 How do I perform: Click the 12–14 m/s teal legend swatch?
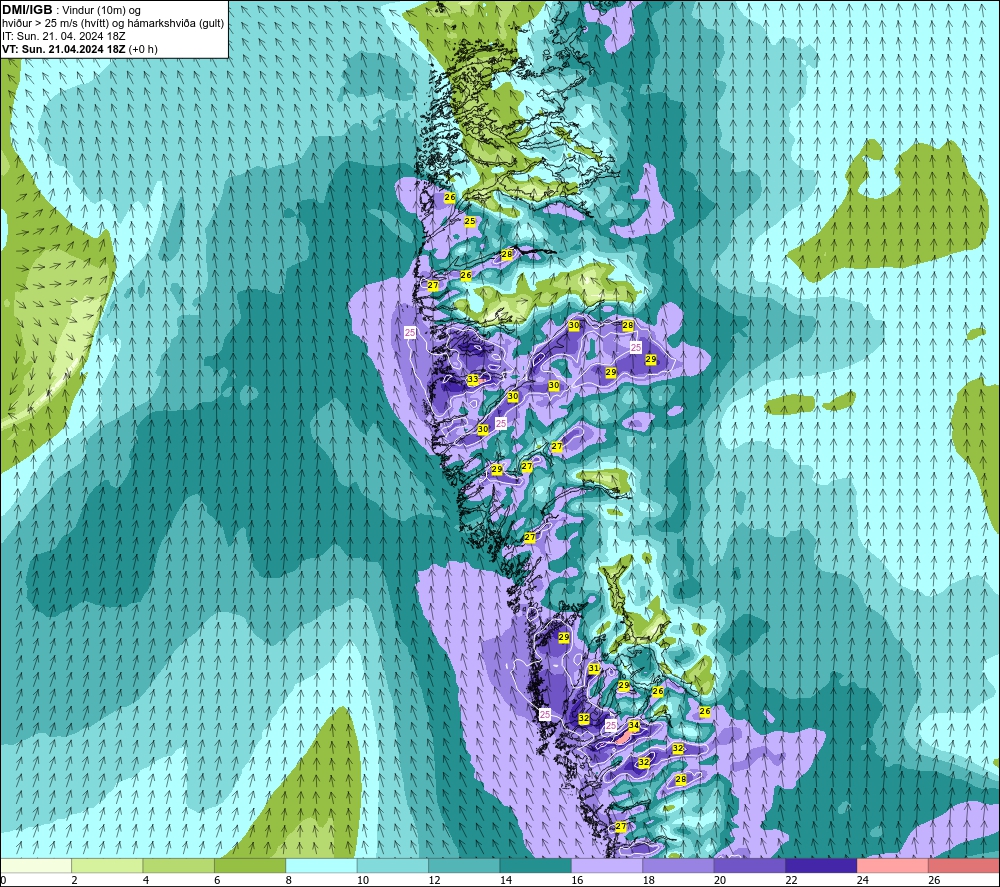464,865
